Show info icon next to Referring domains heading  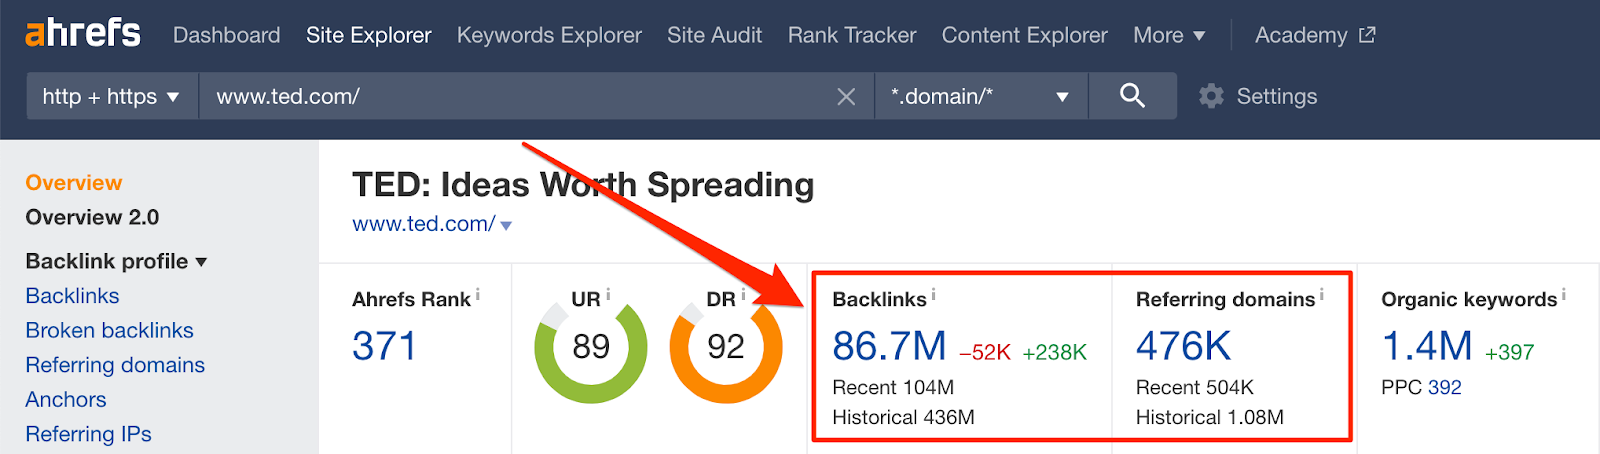pos(1321,294)
